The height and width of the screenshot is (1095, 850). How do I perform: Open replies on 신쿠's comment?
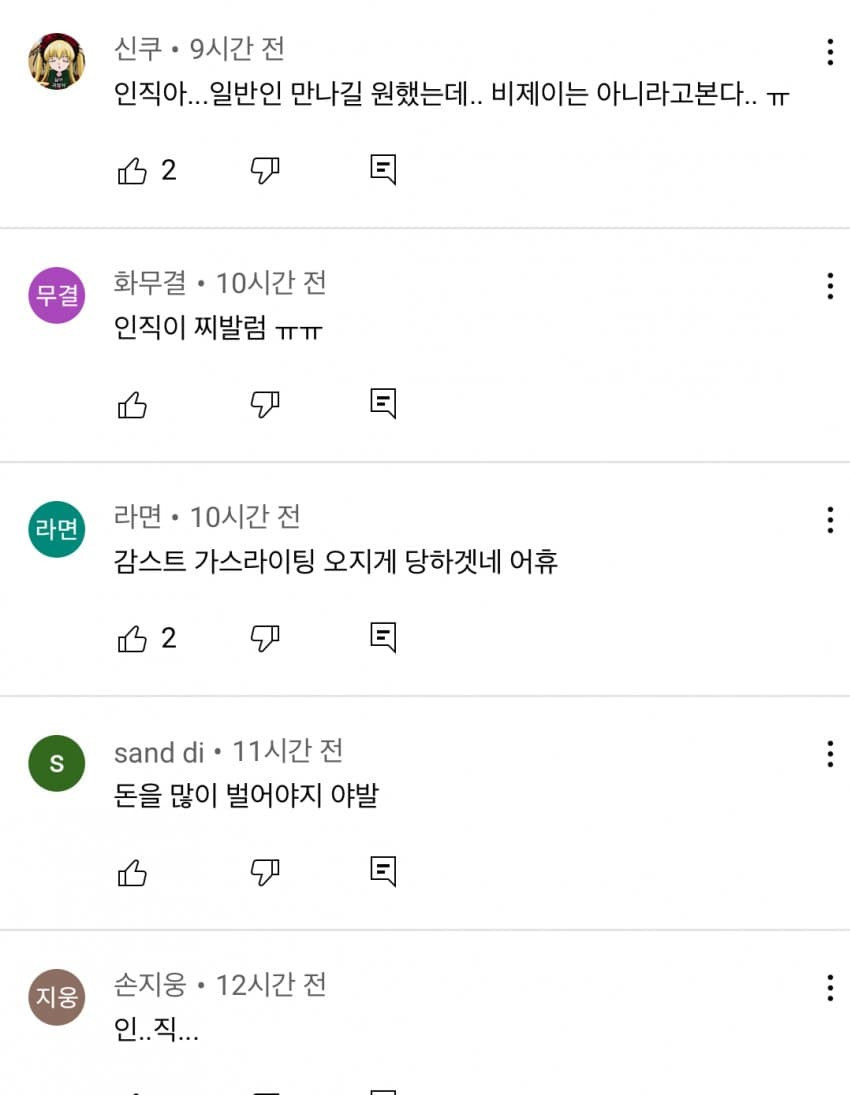pos(383,169)
